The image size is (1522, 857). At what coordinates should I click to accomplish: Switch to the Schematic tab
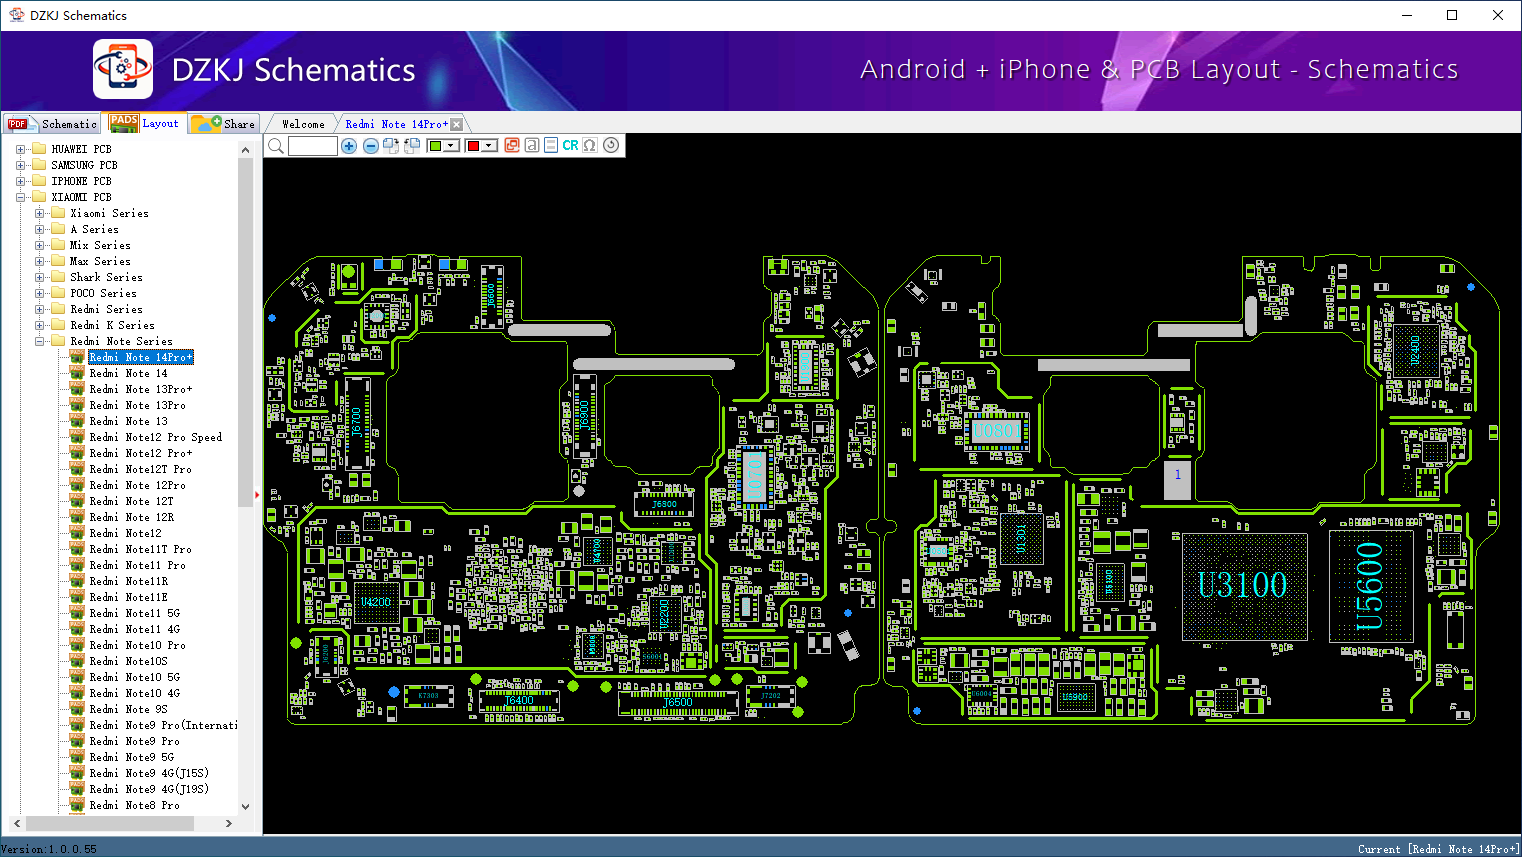pos(52,124)
